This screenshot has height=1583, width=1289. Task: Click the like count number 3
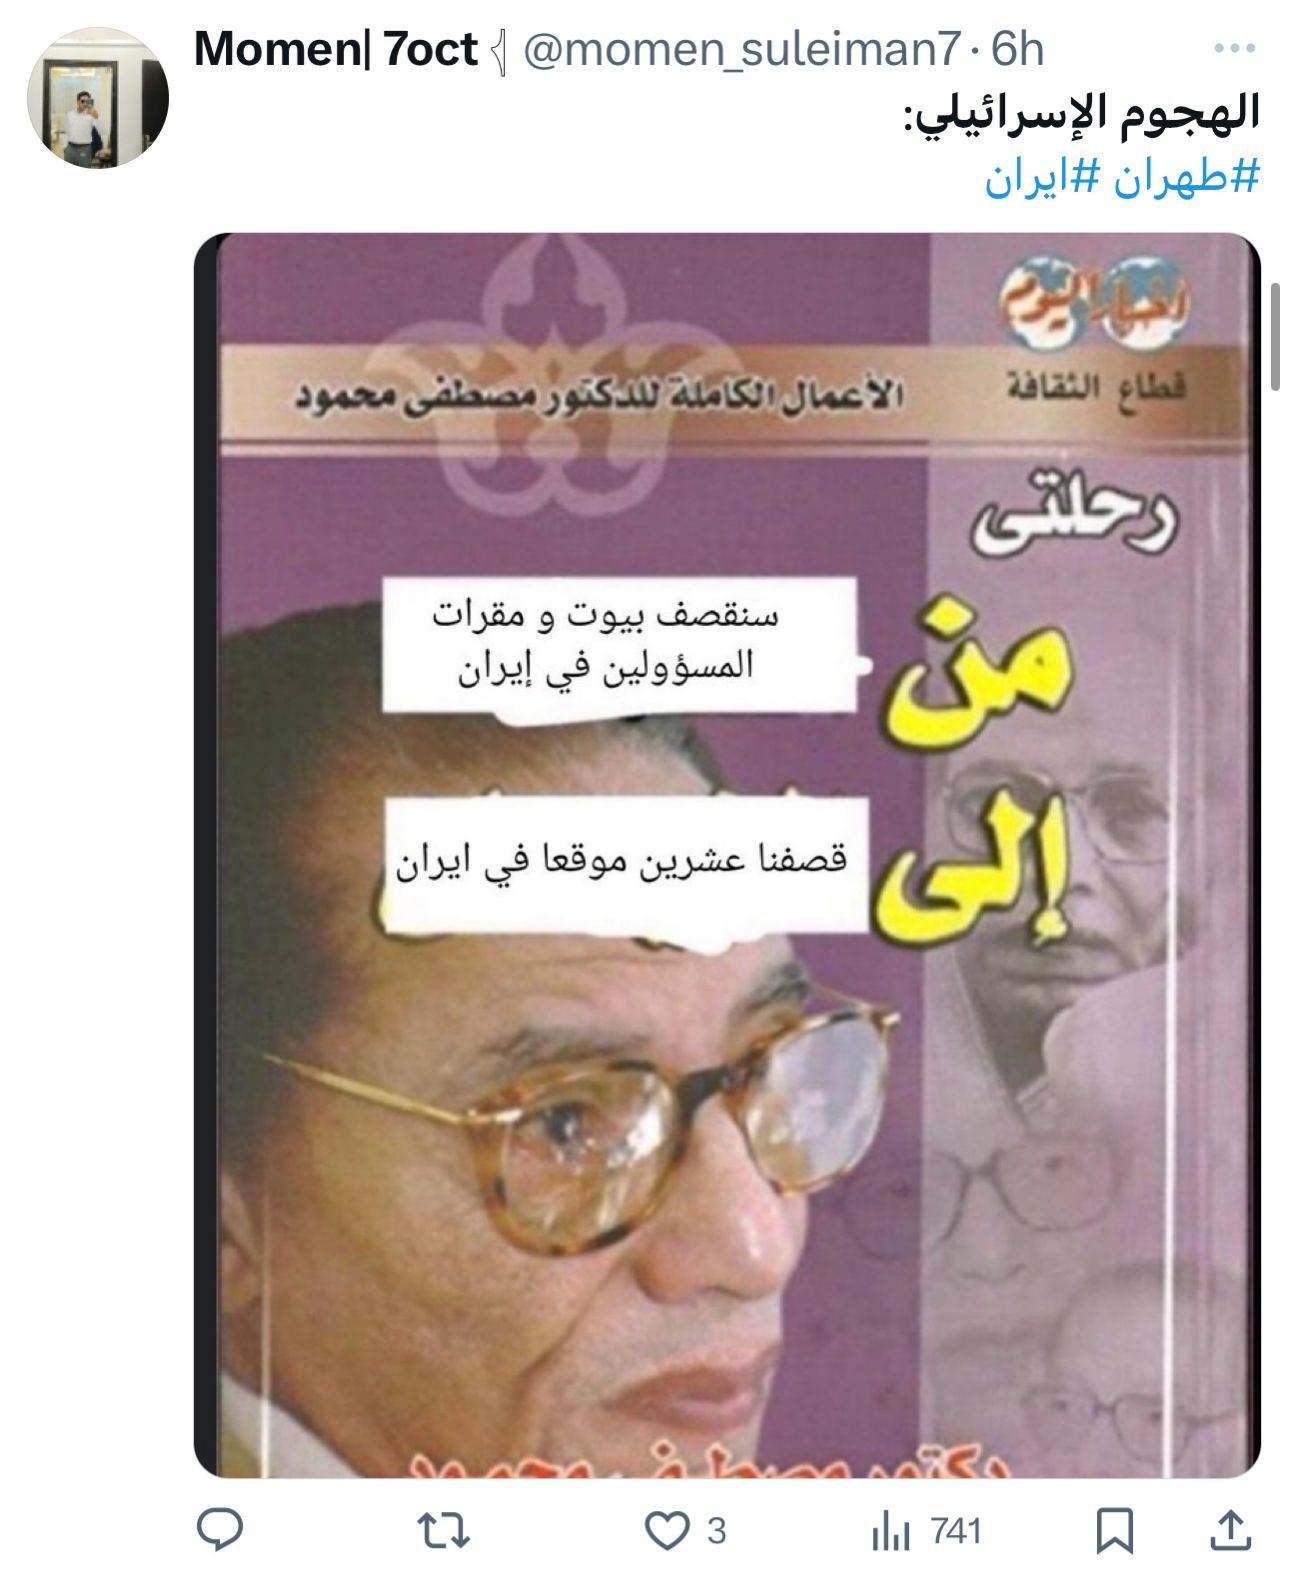point(716,1531)
